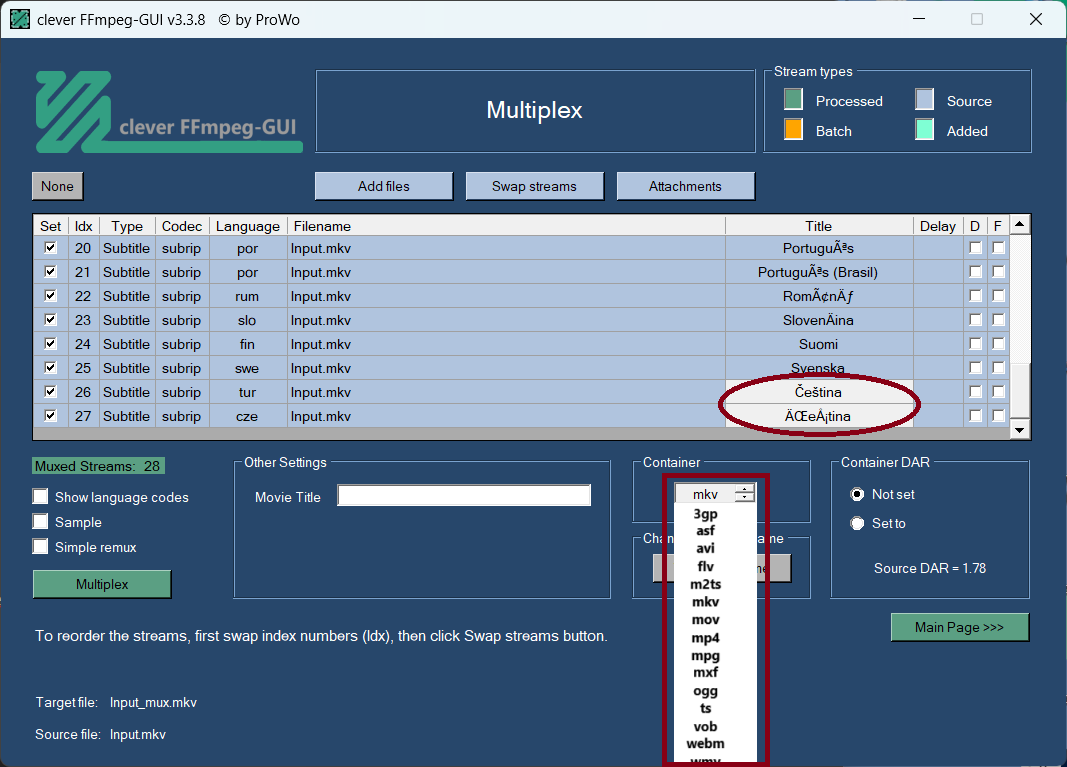Click the Added stream color swatch
1067x767 pixels.
924,129
